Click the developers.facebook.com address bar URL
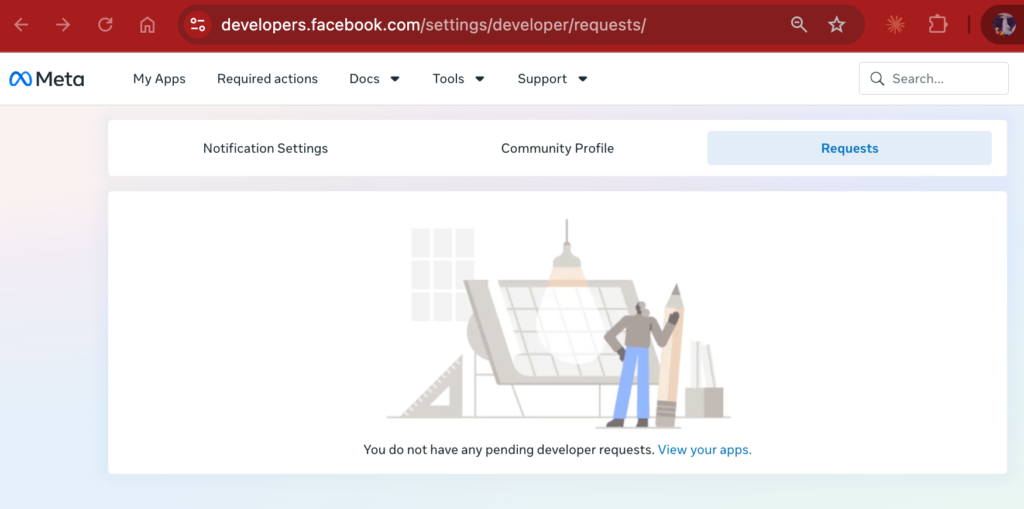 coord(433,25)
